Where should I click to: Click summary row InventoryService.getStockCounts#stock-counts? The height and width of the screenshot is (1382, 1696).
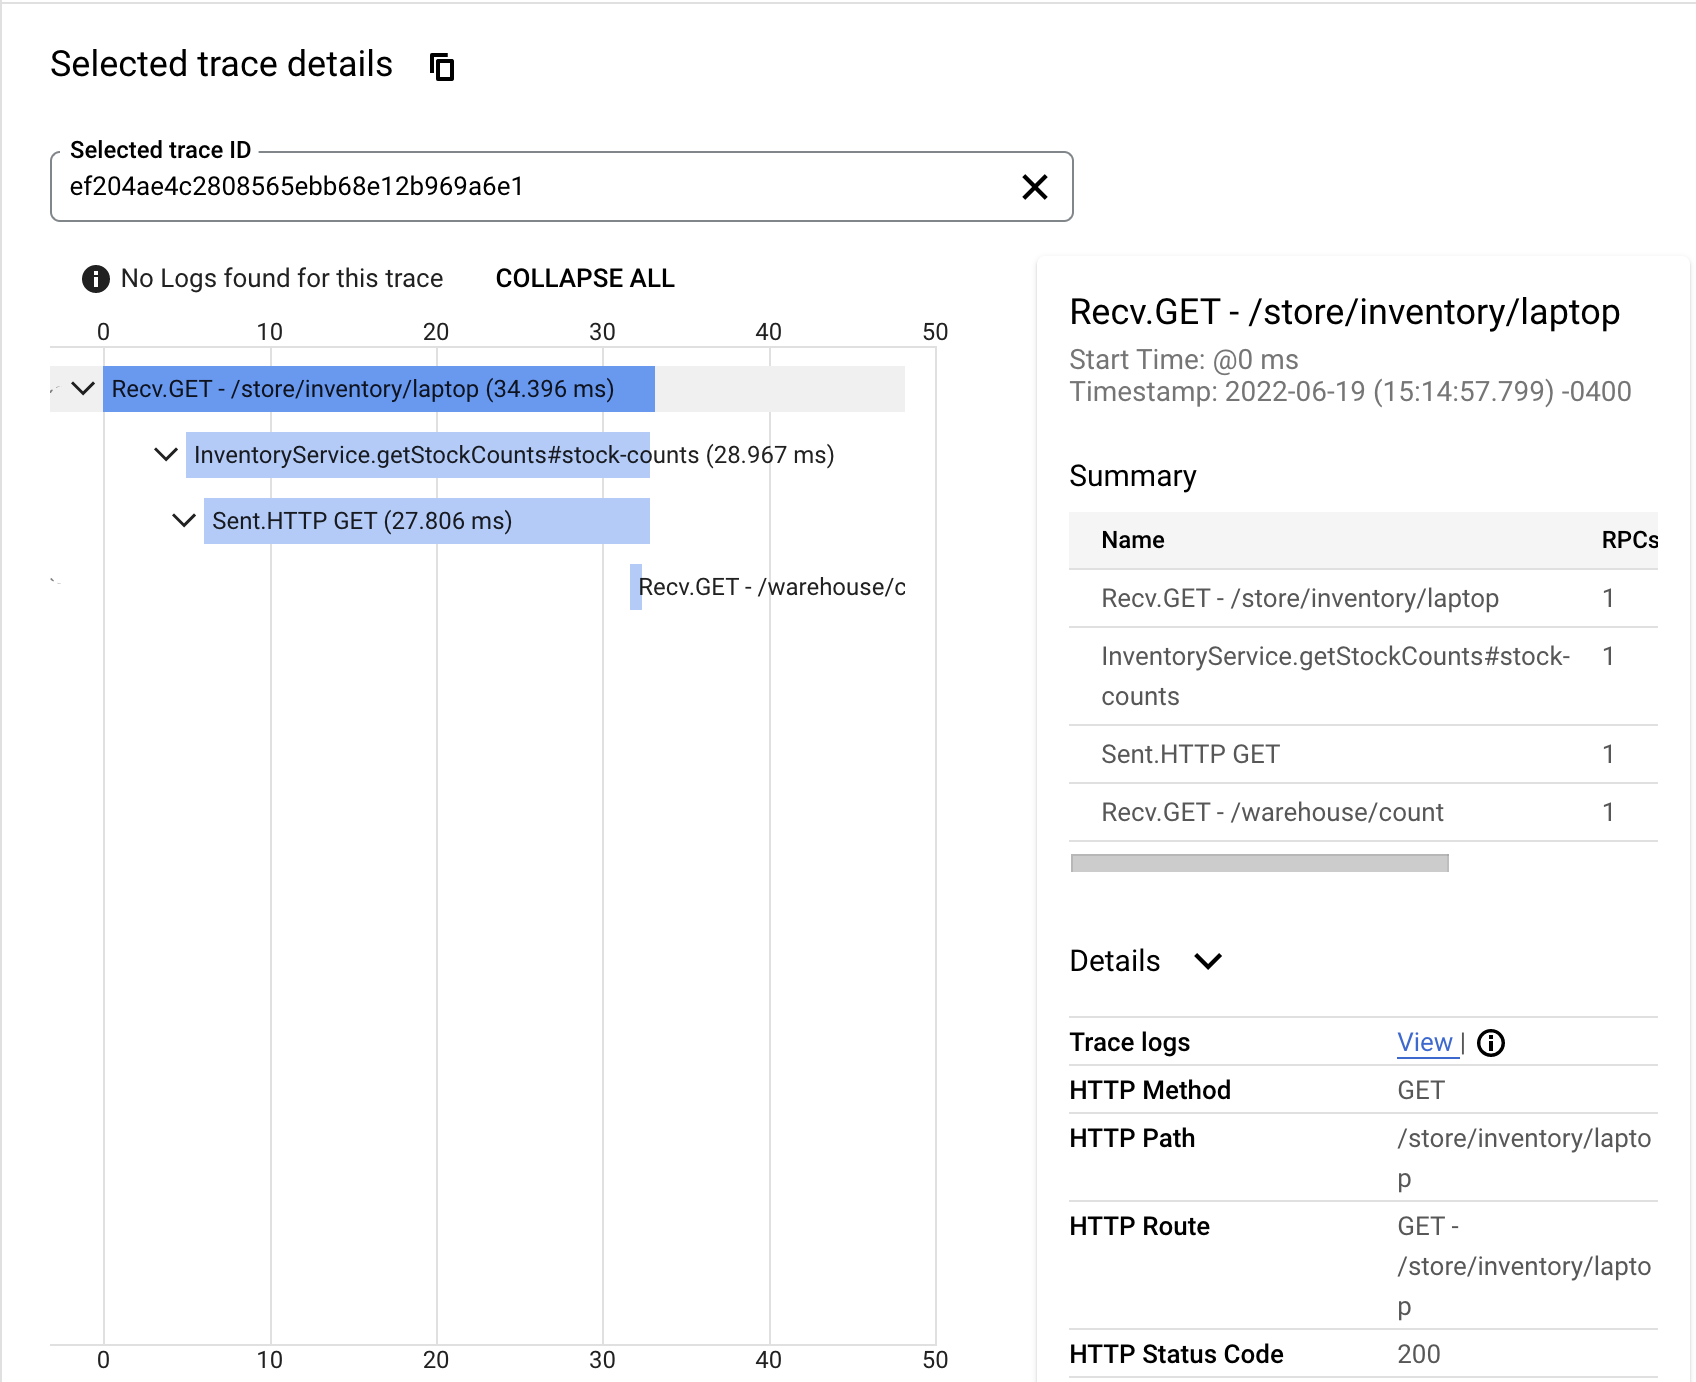[x=1363, y=677]
